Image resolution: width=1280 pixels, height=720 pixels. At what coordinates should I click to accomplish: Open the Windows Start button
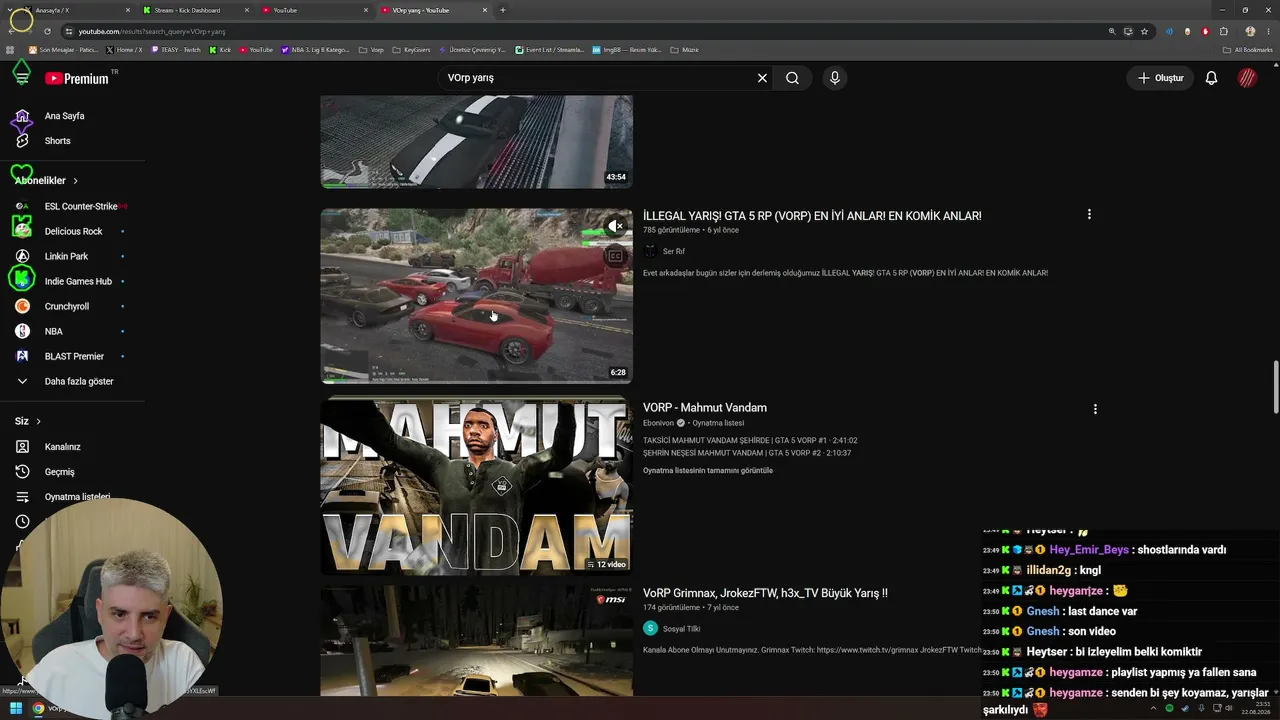pos(15,708)
